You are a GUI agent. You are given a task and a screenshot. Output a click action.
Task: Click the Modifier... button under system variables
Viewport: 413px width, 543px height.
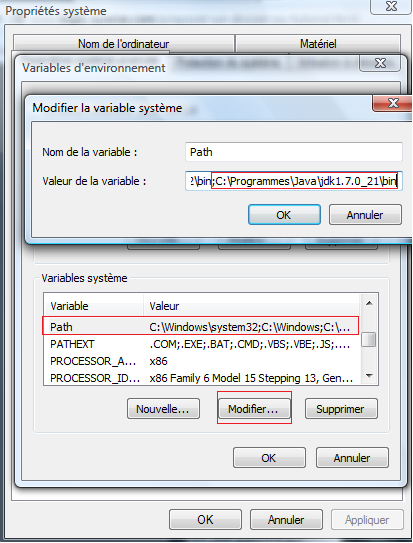point(254,409)
